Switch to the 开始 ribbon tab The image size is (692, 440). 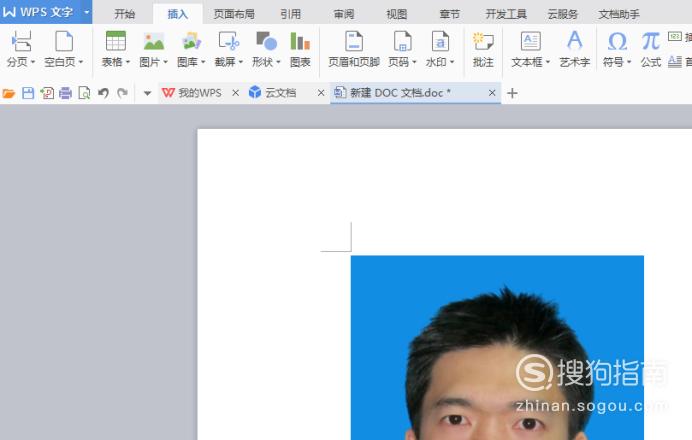(124, 14)
